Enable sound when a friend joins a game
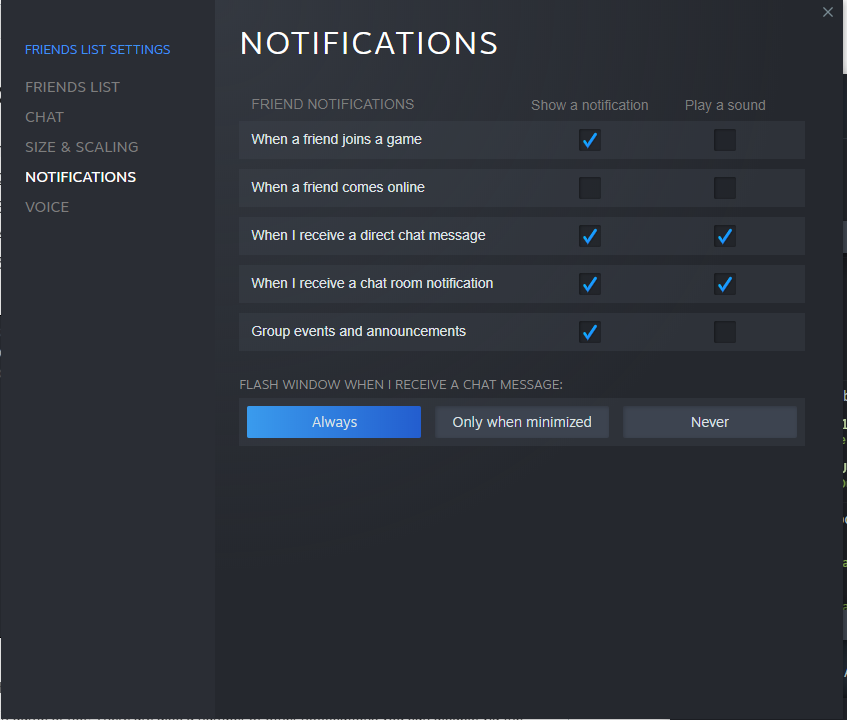The width and height of the screenshot is (847, 720). click(x=724, y=140)
